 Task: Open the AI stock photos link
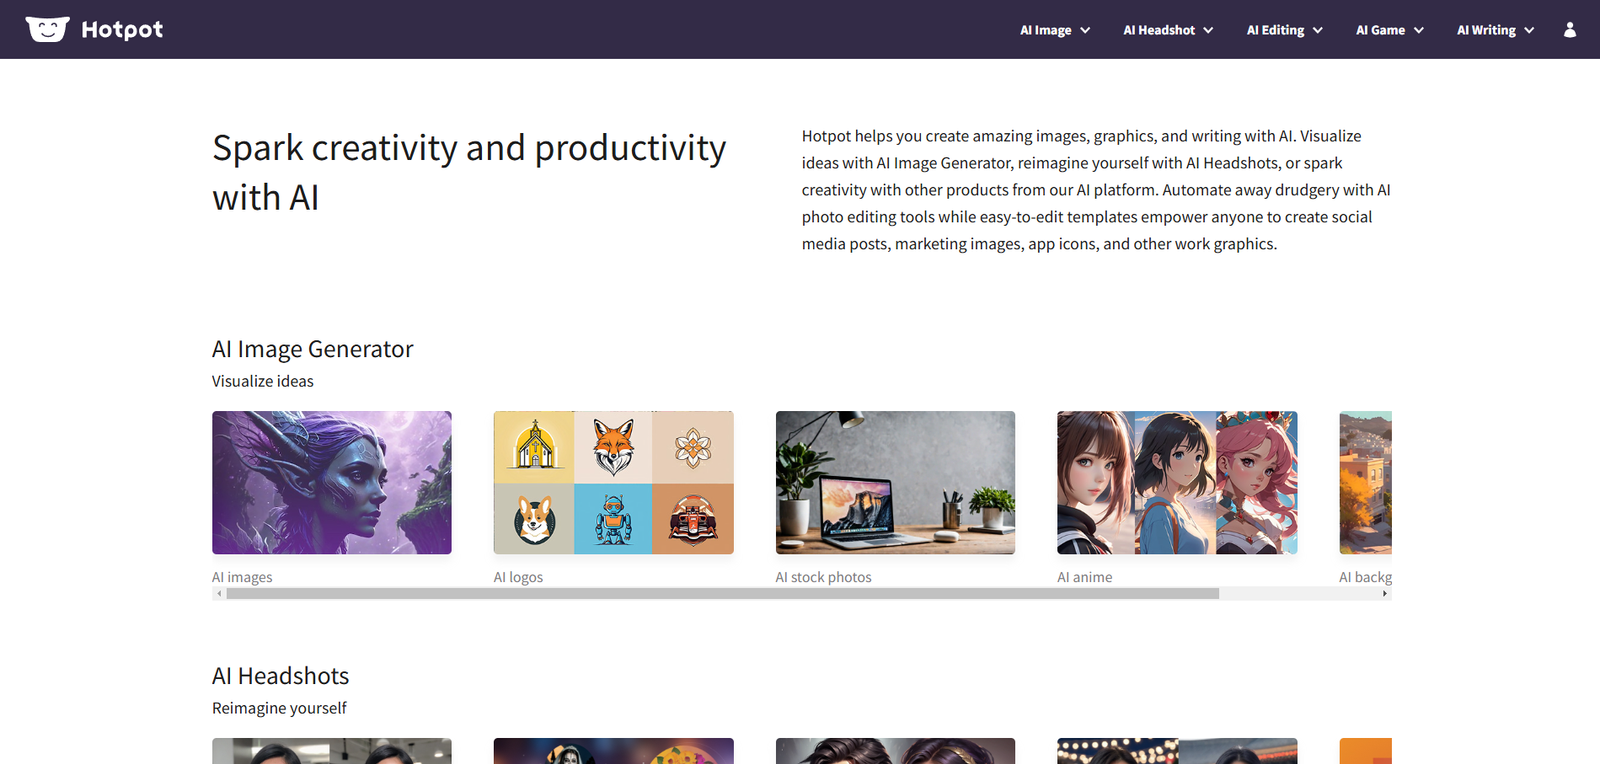[x=823, y=577]
